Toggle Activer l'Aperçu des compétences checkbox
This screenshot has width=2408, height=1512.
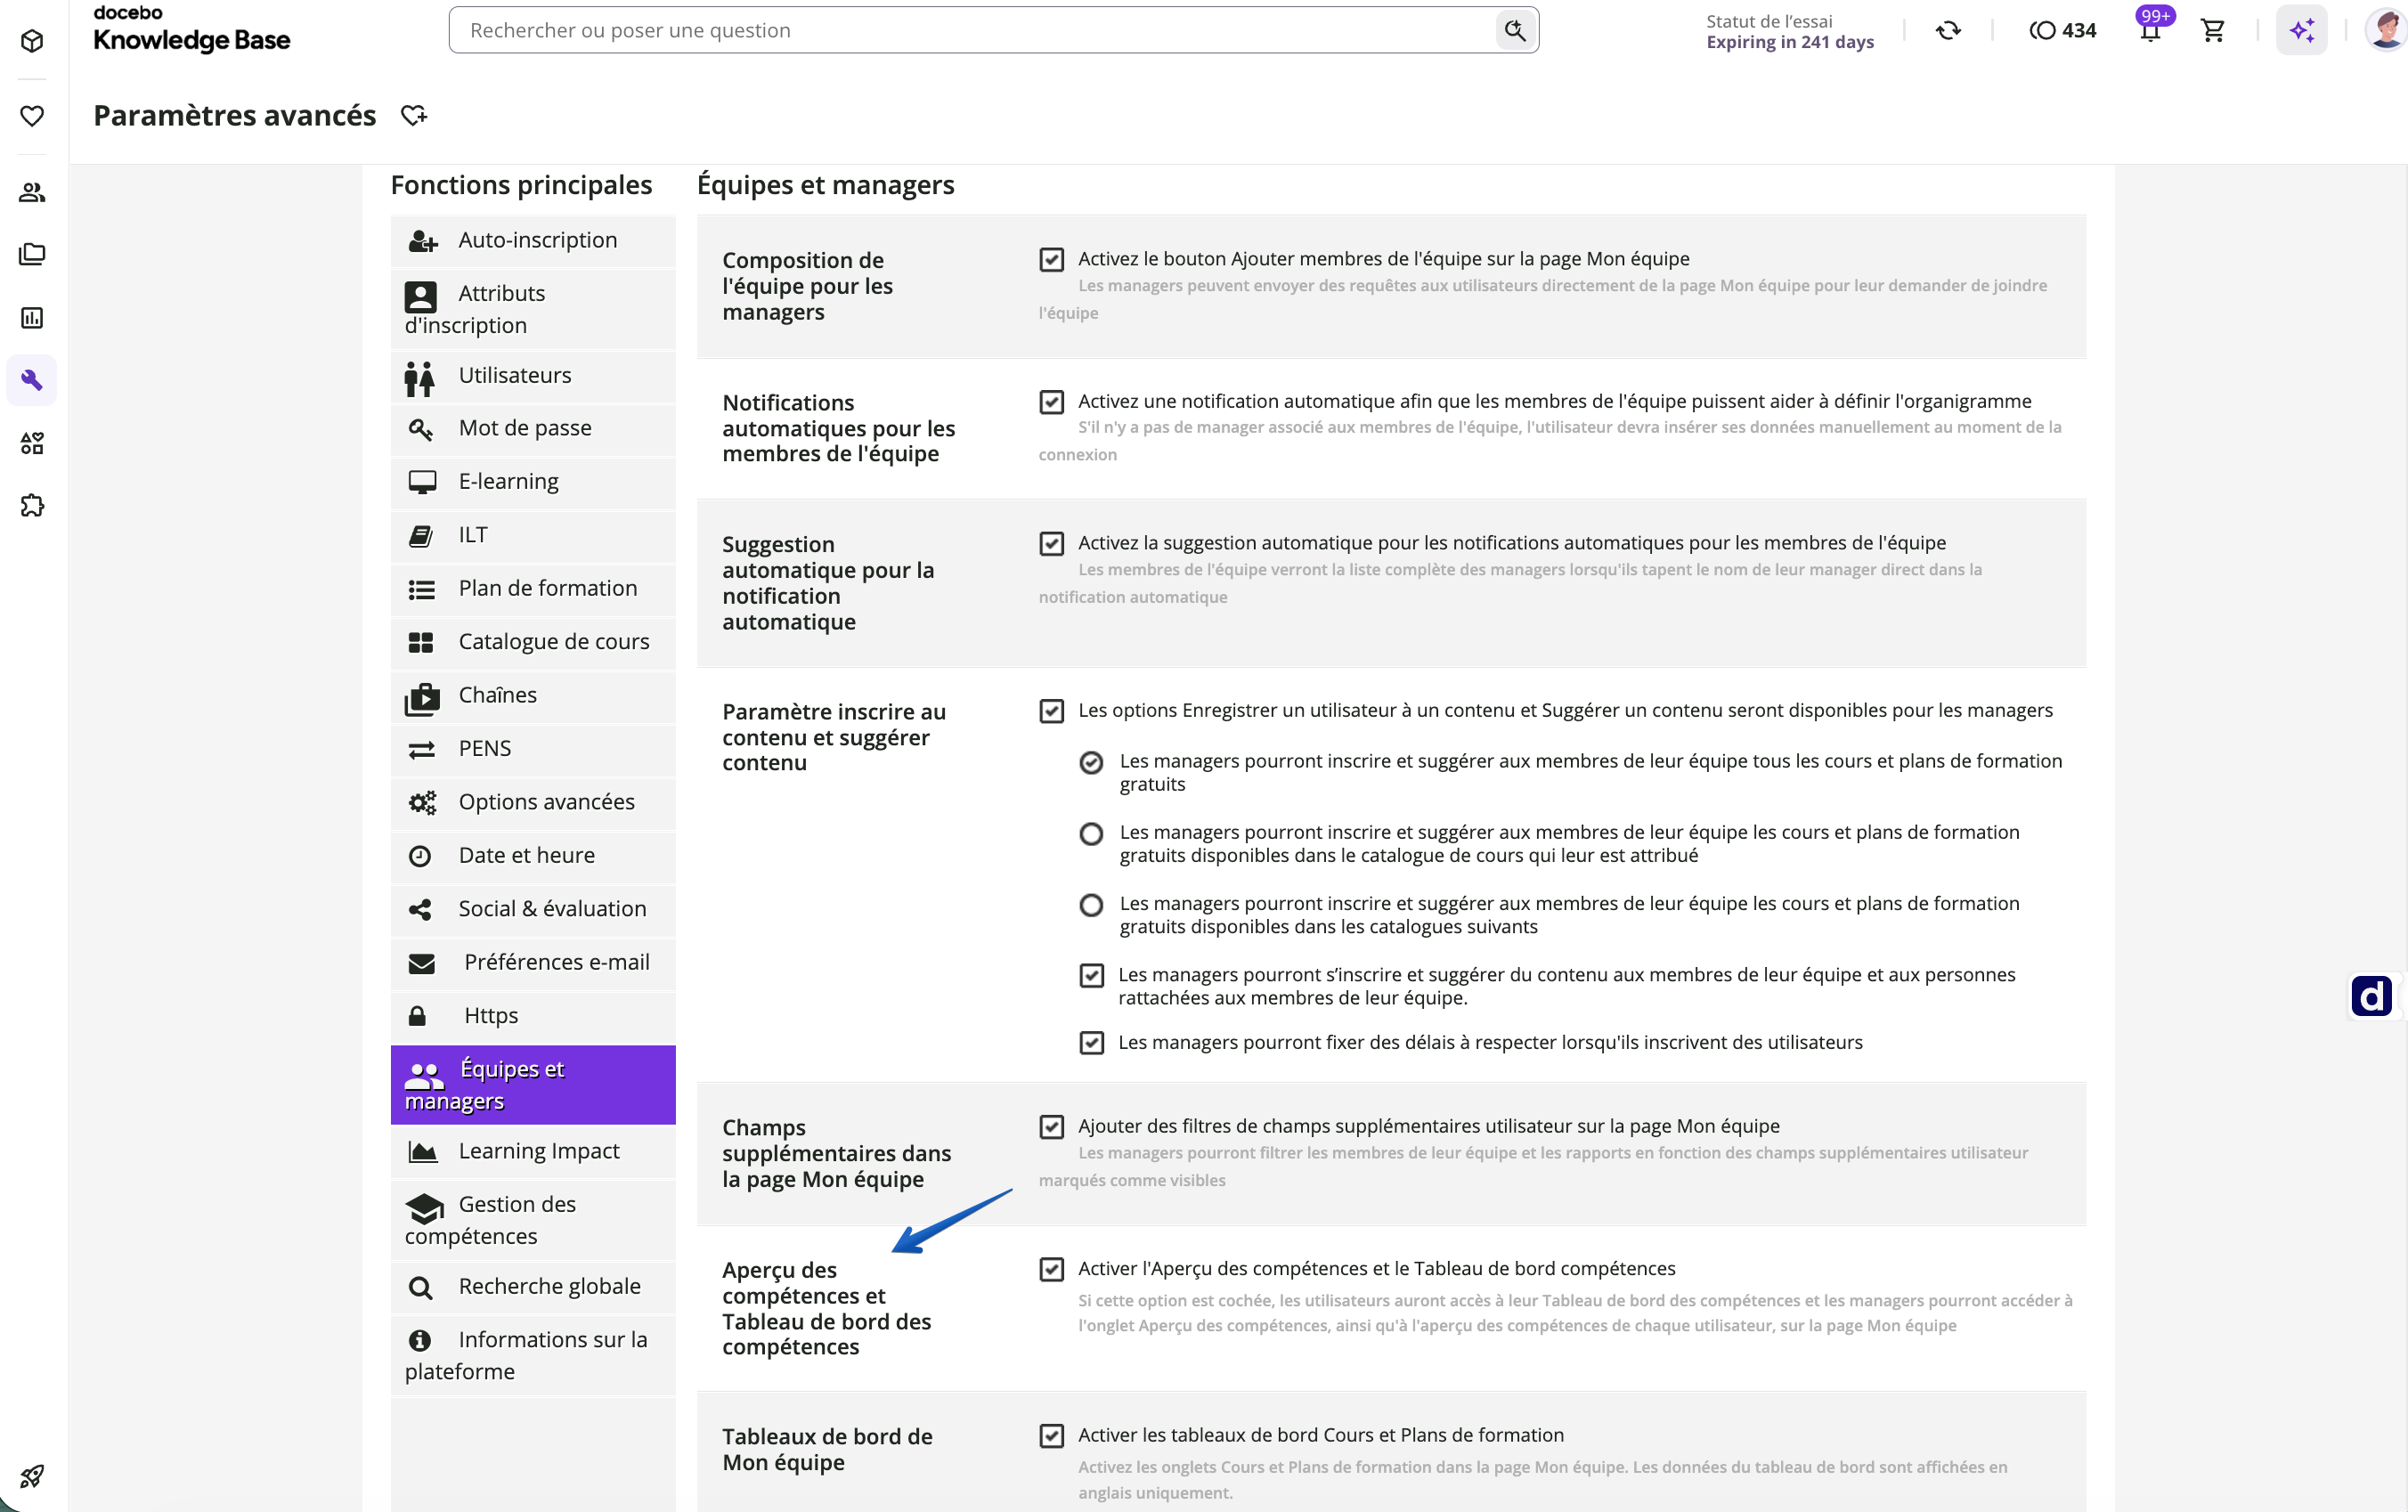[x=1051, y=1269]
